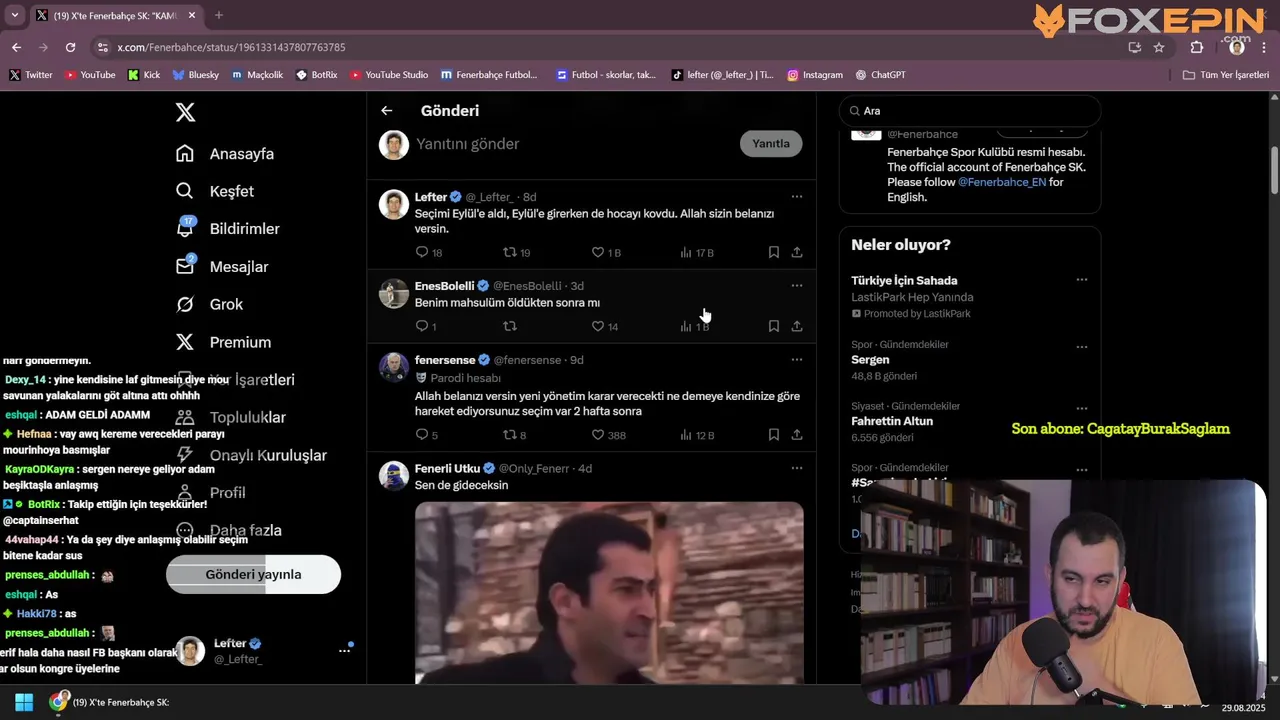
Task: Open the Twitter bookmark
Action: 31,75
